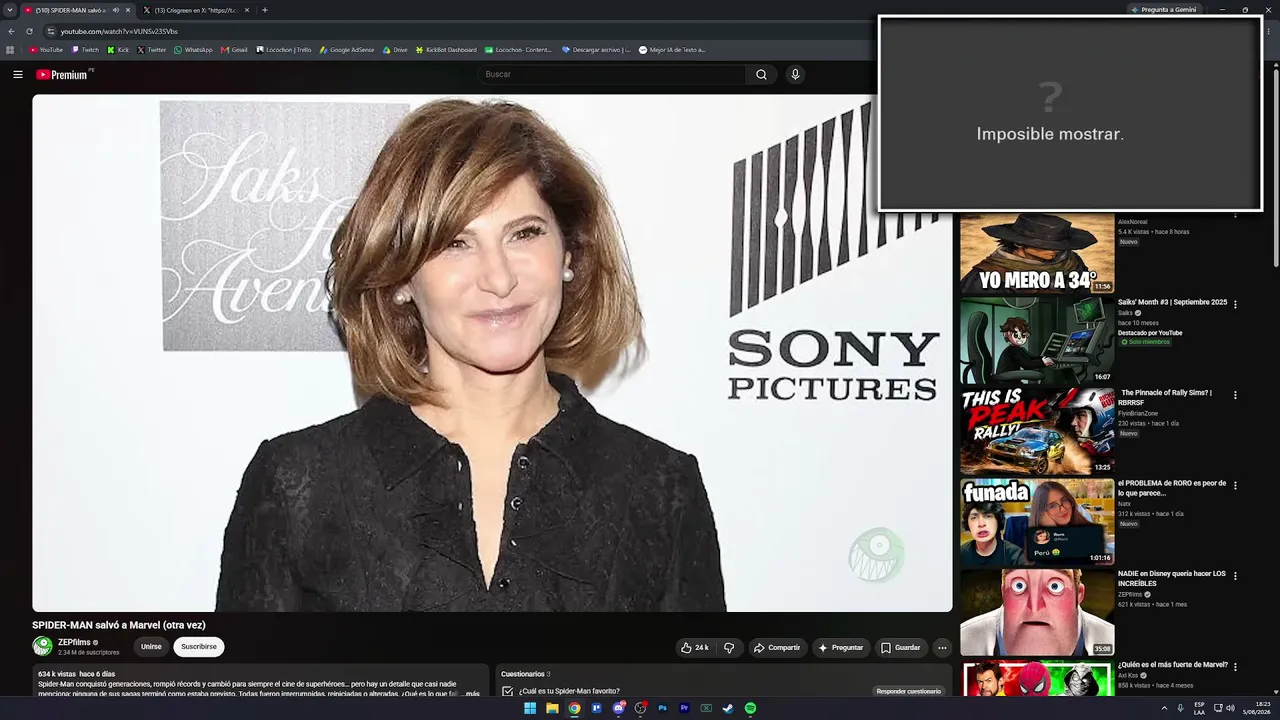The width and height of the screenshot is (1280, 720).
Task: Focus the Buscar search field
Action: pos(612,74)
